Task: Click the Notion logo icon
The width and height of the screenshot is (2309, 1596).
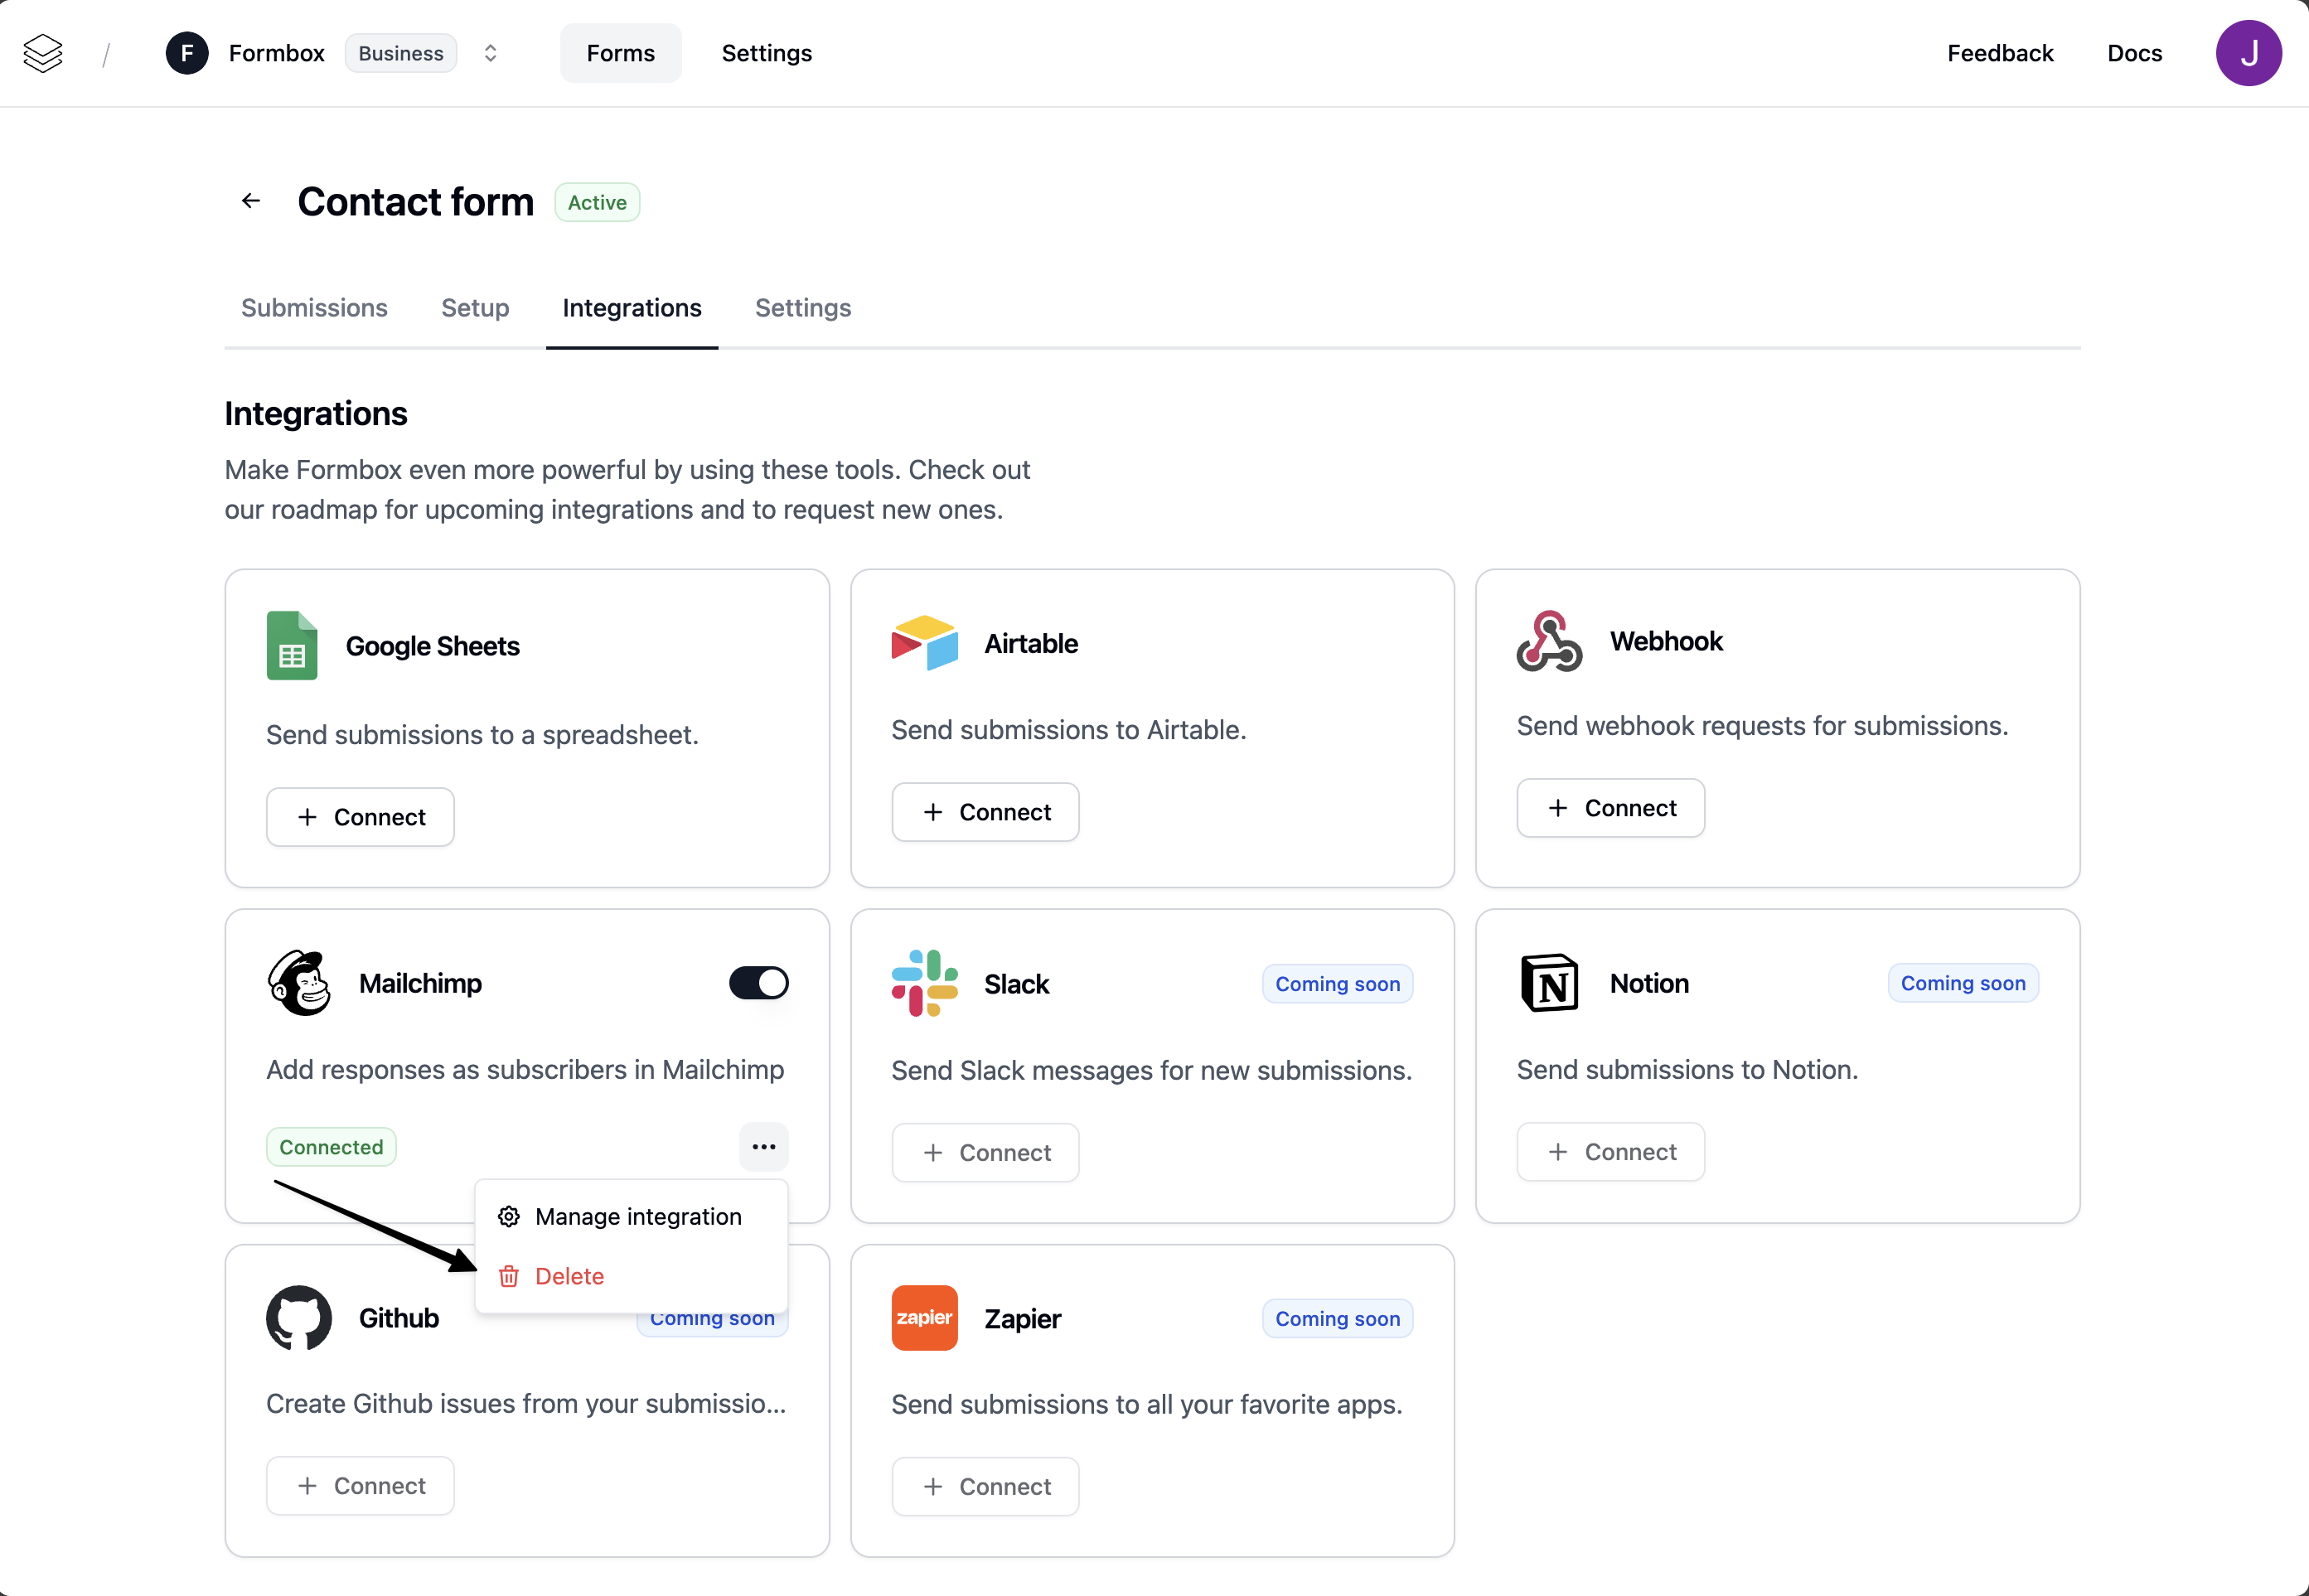Action: pyautogui.click(x=1549, y=983)
